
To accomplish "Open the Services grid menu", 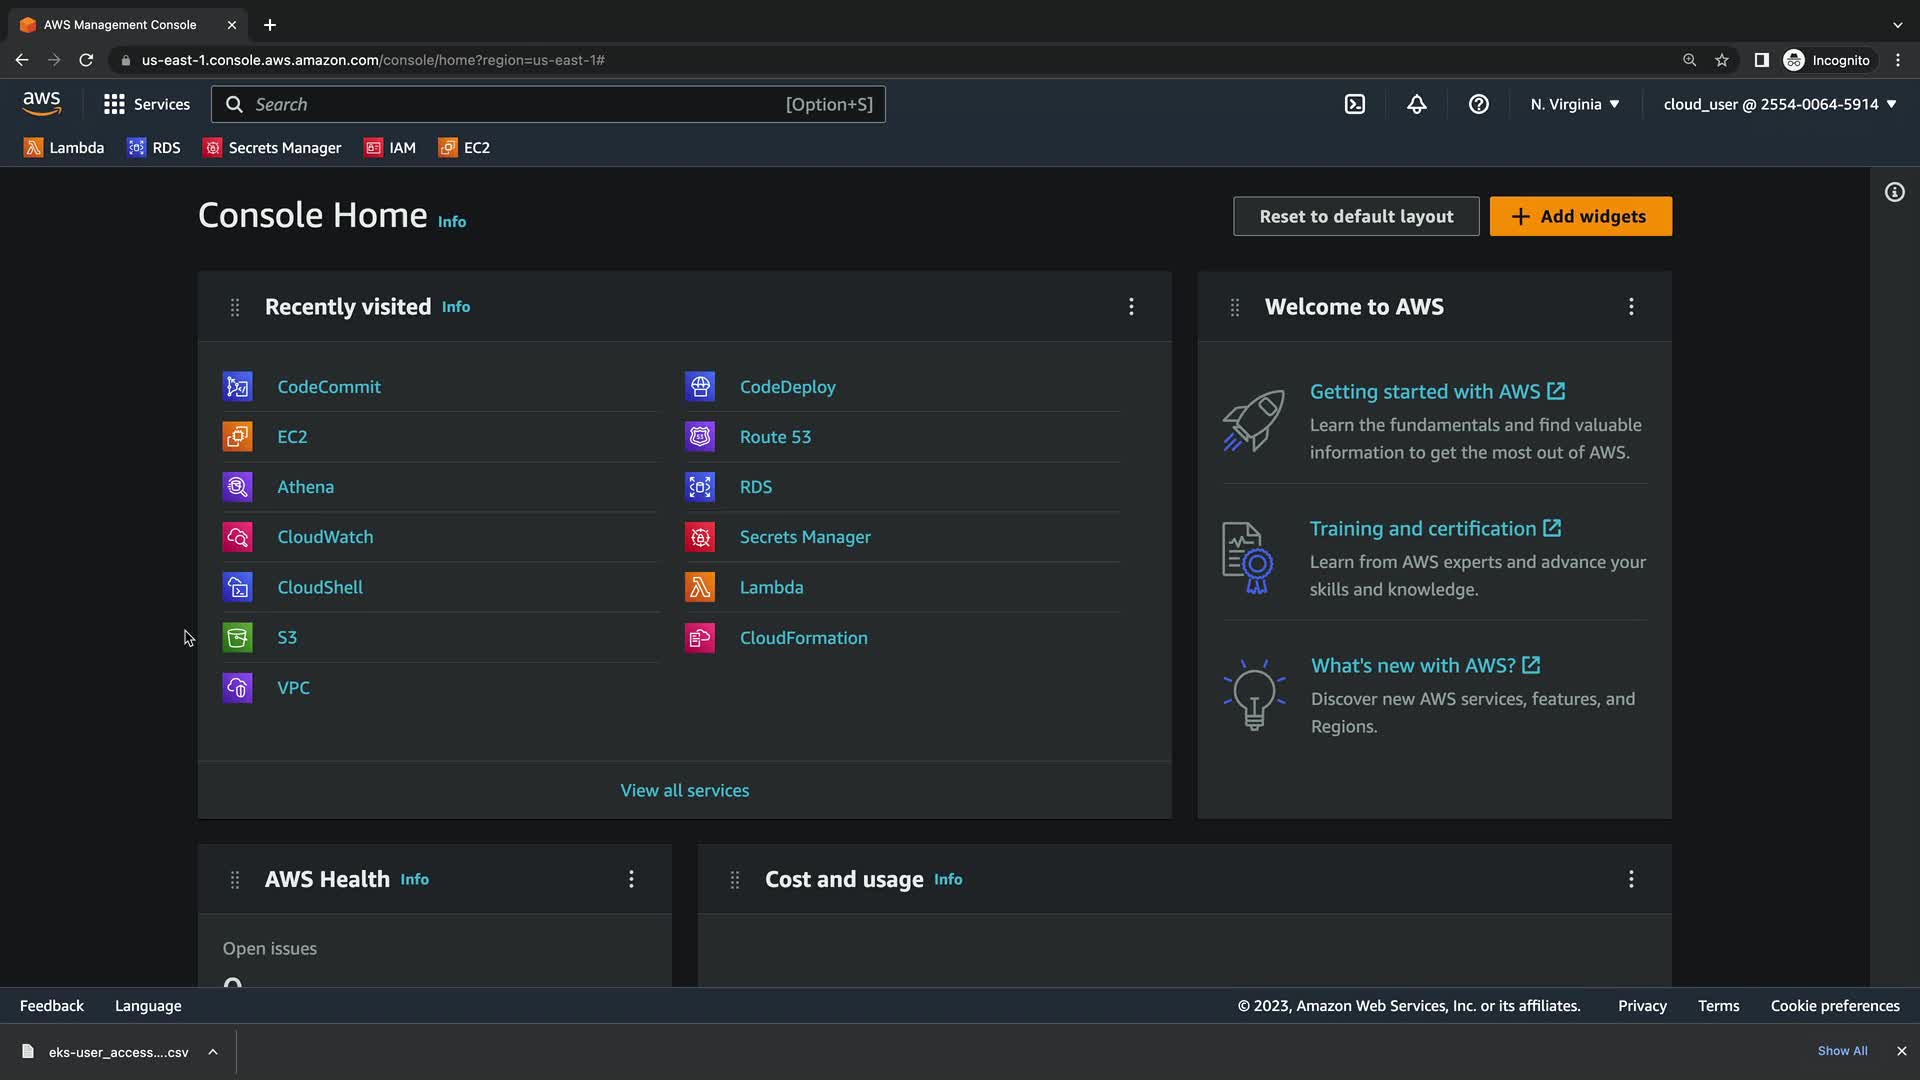I will click(146, 104).
